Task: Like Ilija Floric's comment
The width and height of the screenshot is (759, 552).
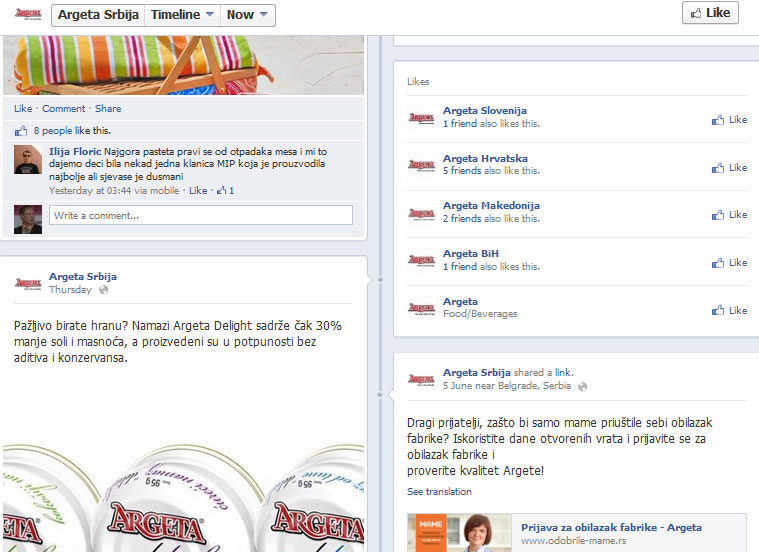Action: (198, 190)
